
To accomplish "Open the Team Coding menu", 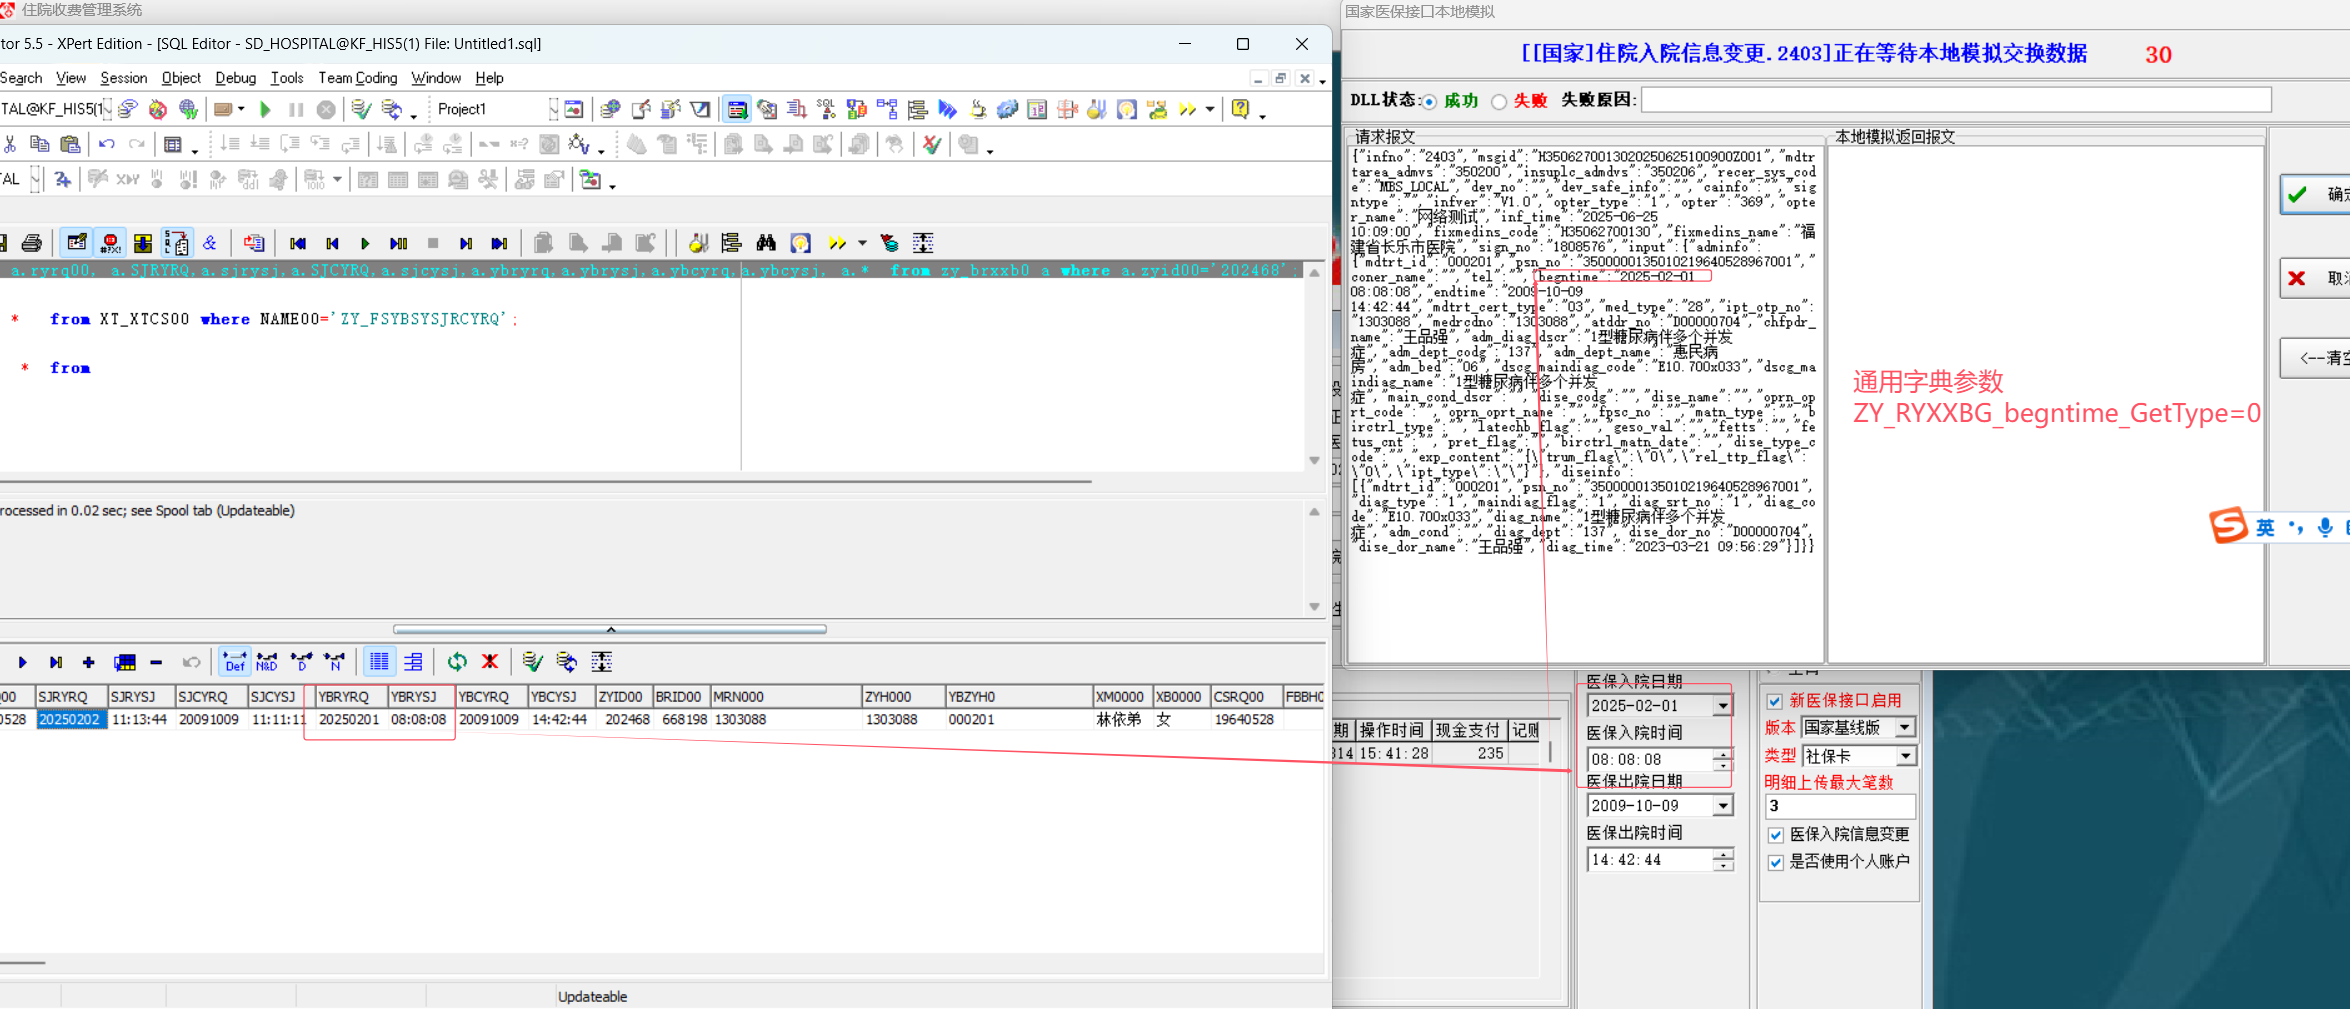I will coord(357,78).
